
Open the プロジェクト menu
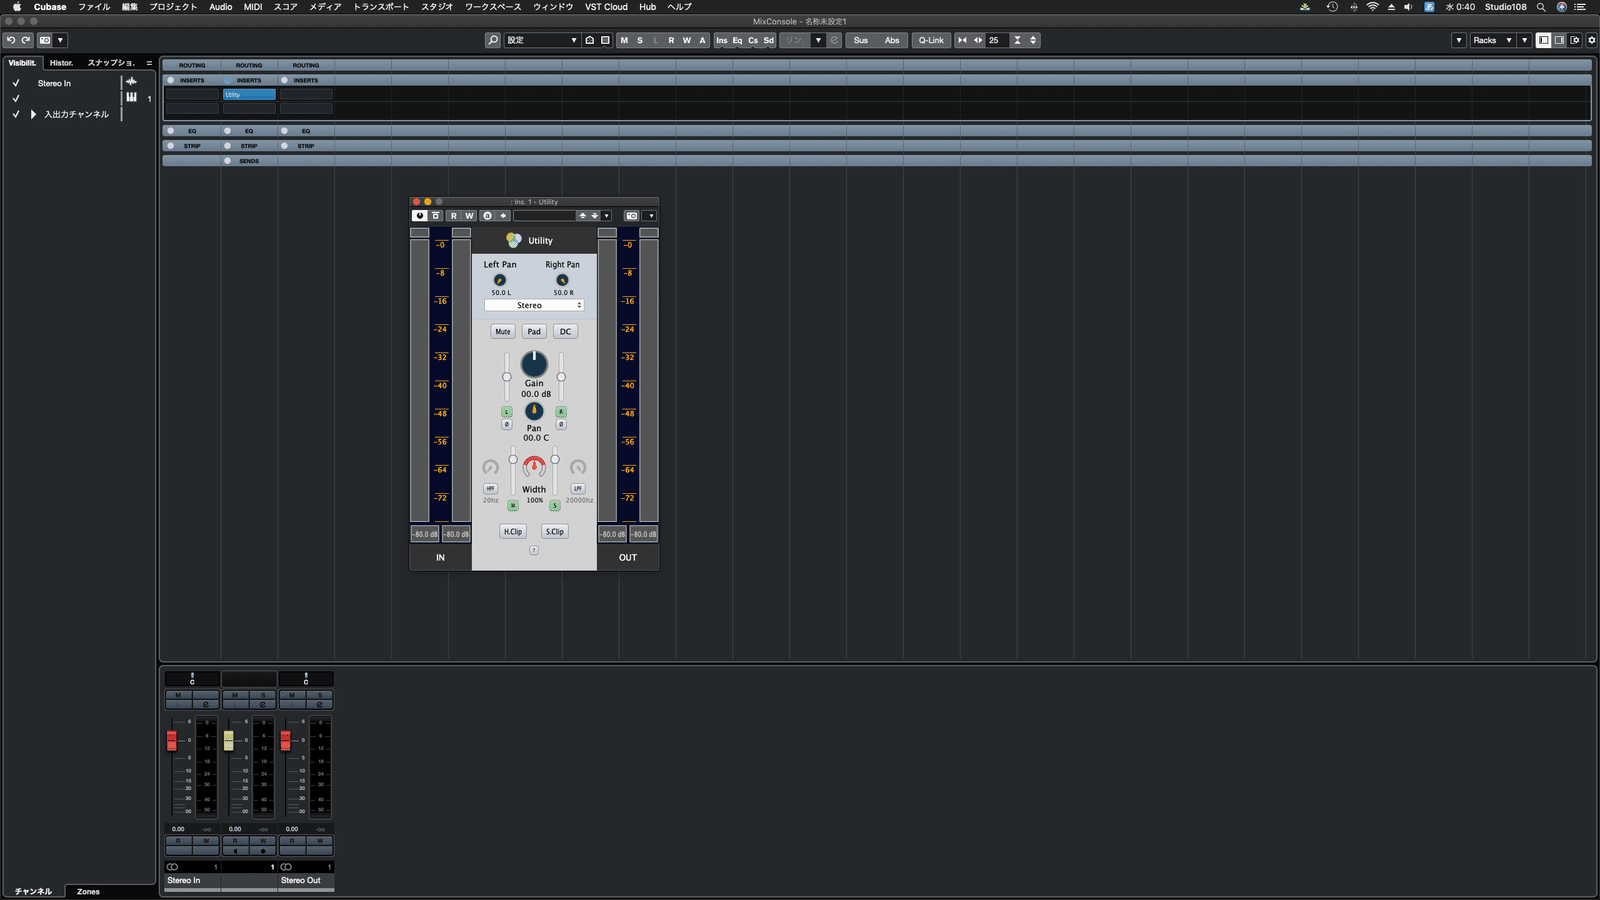tap(173, 7)
